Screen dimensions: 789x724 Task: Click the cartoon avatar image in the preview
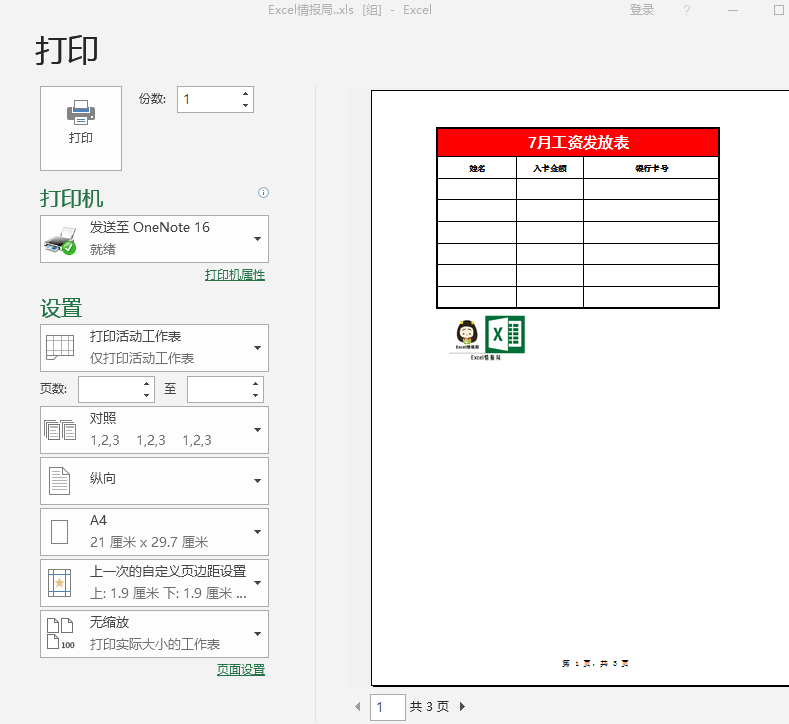(467, 334)
